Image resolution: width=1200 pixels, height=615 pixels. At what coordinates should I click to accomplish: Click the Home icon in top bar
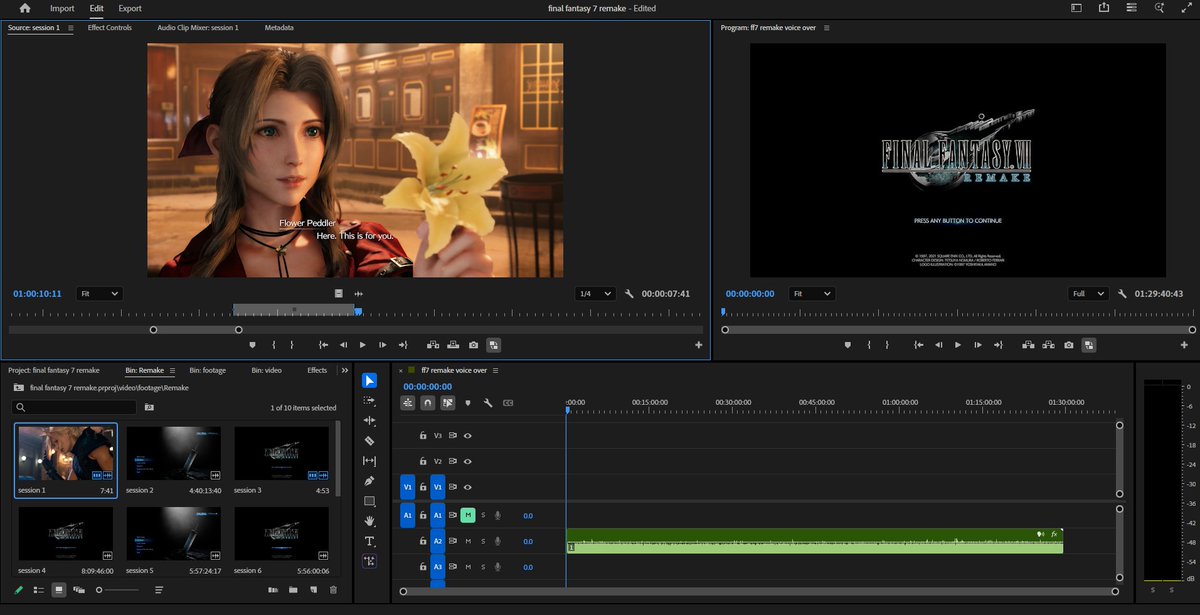pos(25,8)
